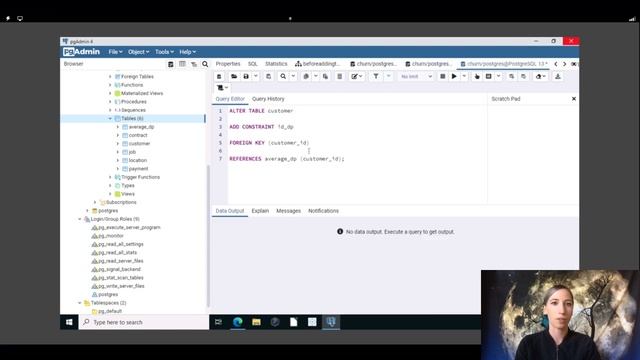Image resolution: width=640 pixels, height=360 pixels.
Task: Click the Open File folder icon
Action: [234, 76]
